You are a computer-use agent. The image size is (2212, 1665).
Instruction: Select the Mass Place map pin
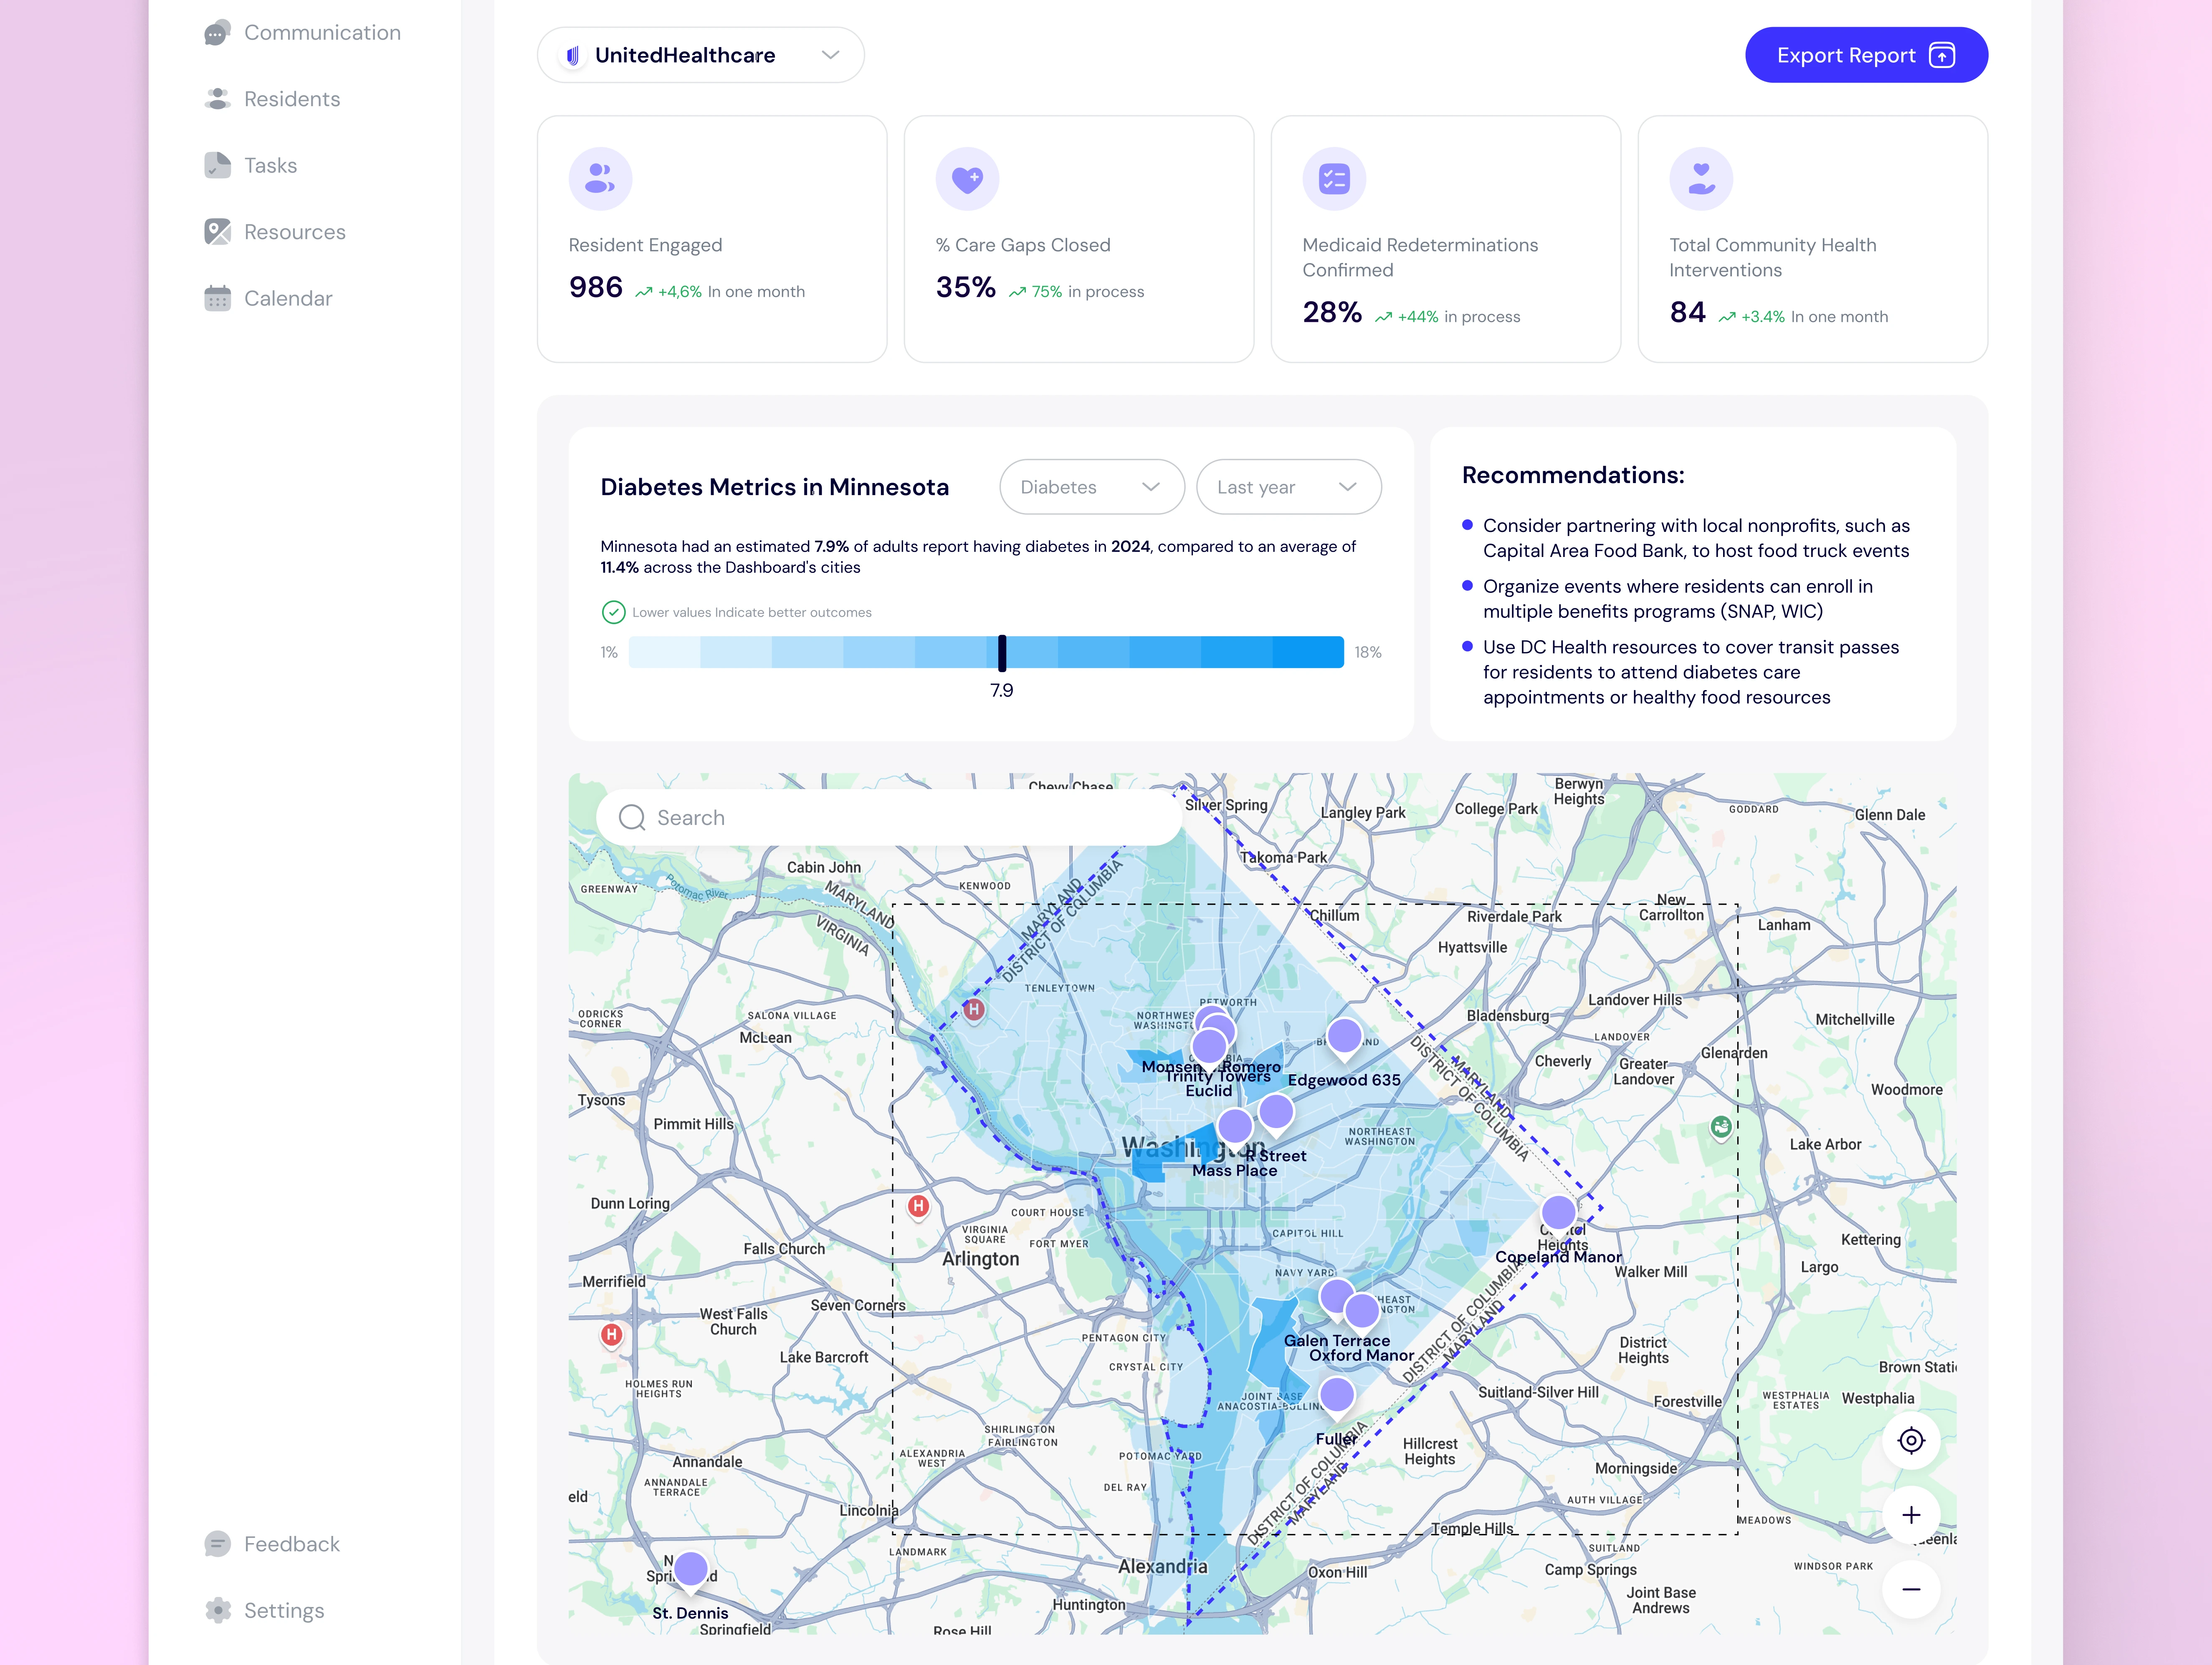[1235, 1127]
